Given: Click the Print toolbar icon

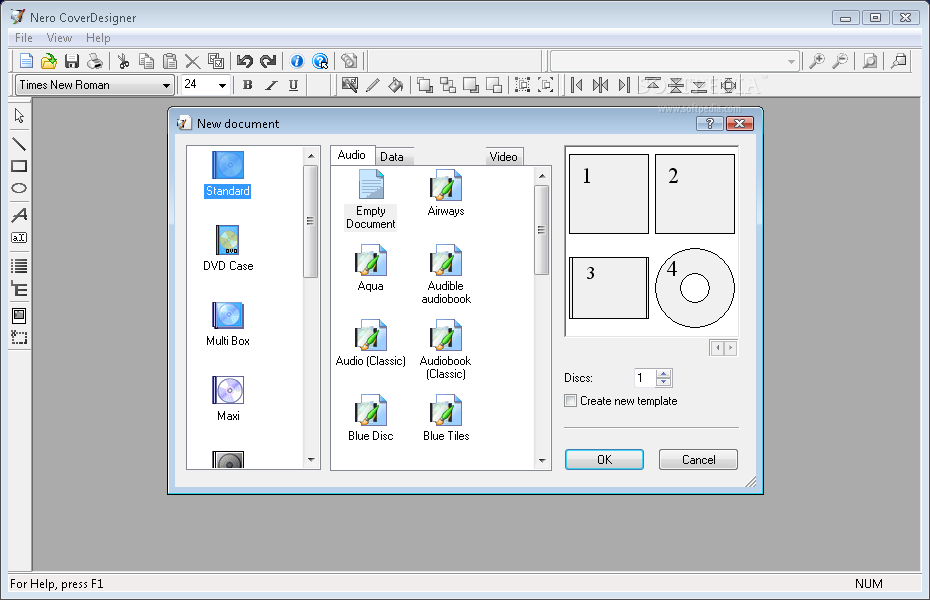Looking at the screenshot, I should (95, 61).
